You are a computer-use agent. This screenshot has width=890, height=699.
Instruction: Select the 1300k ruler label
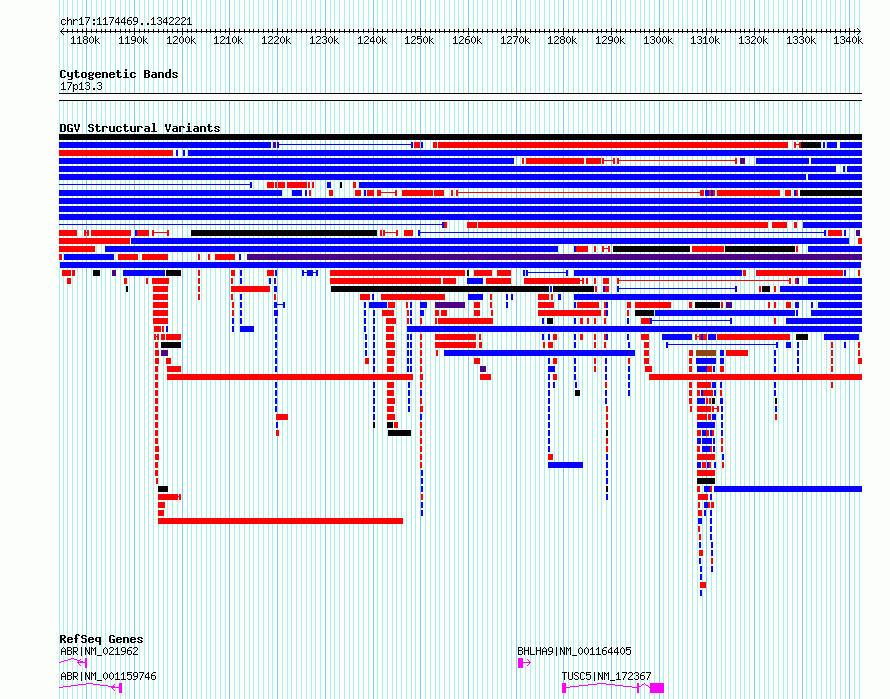click(x=658, y=40)
